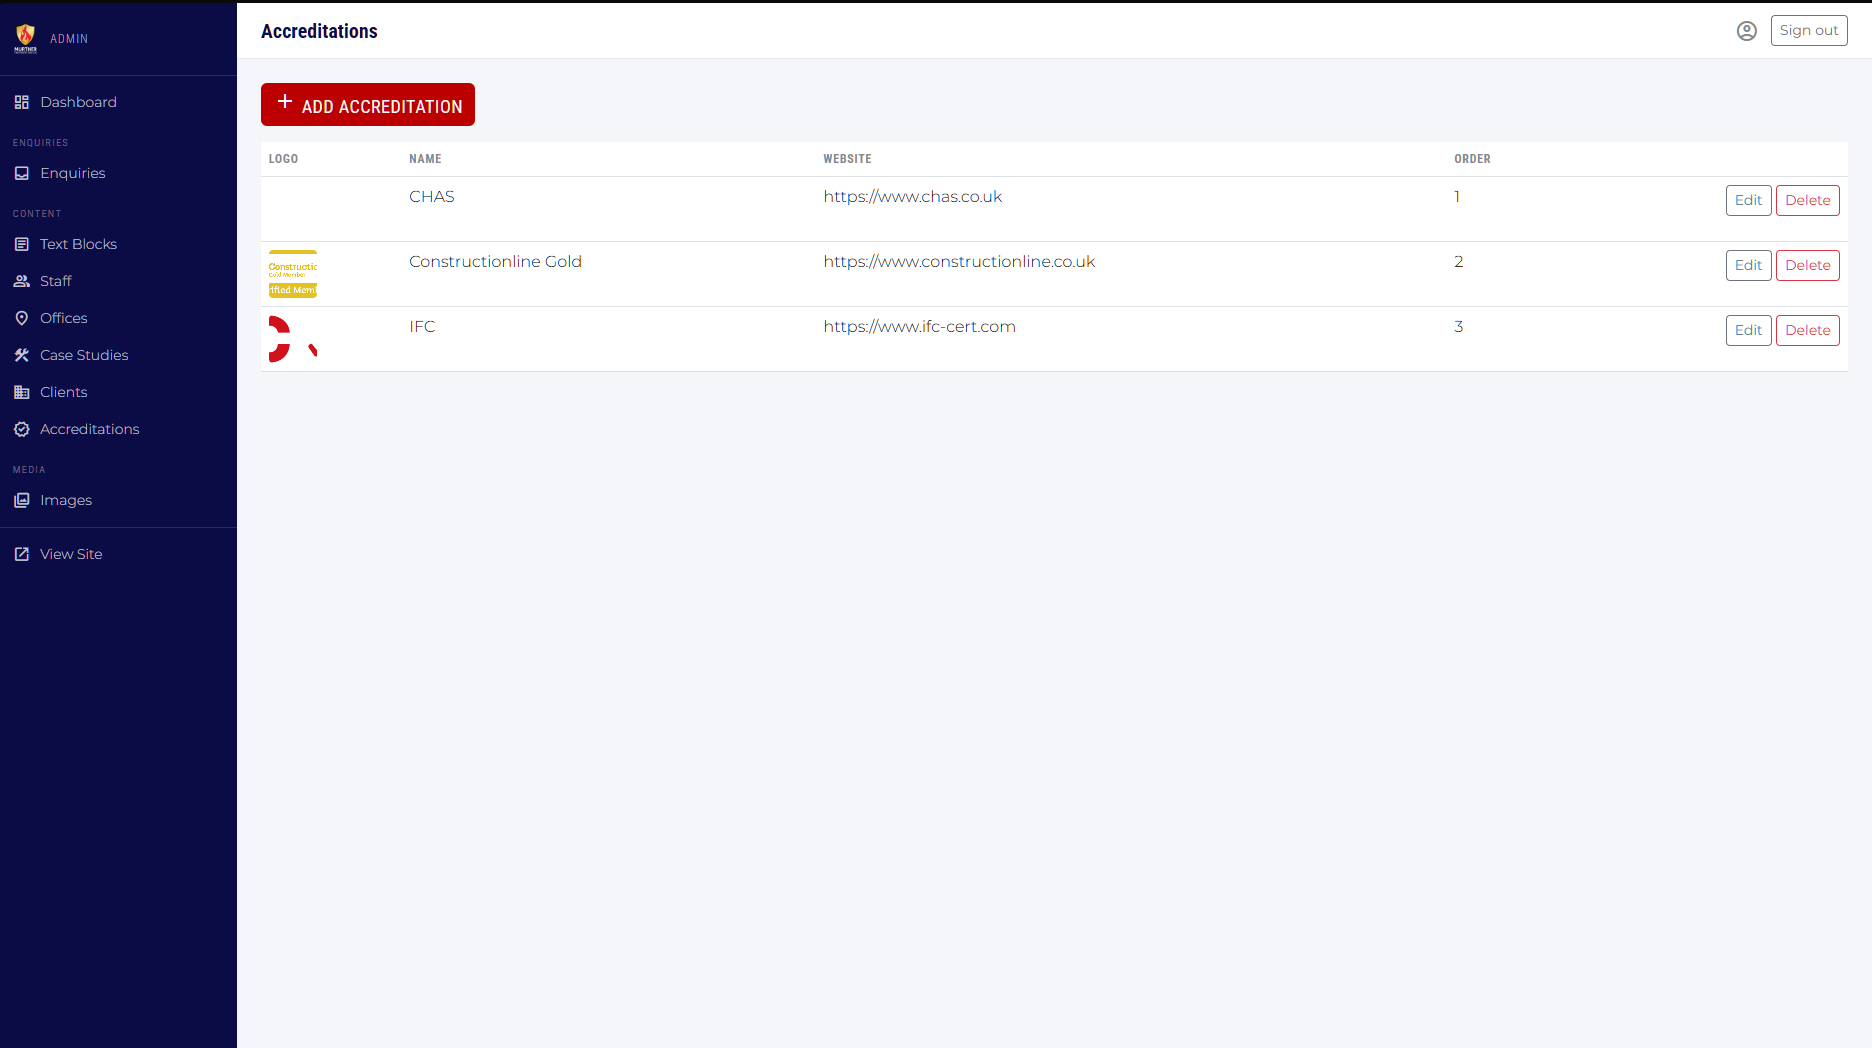Image resolution: width=1872 pixels, height=1048 pixels.
Task: Click the Admin crest logo
Action: coord(24,38)
